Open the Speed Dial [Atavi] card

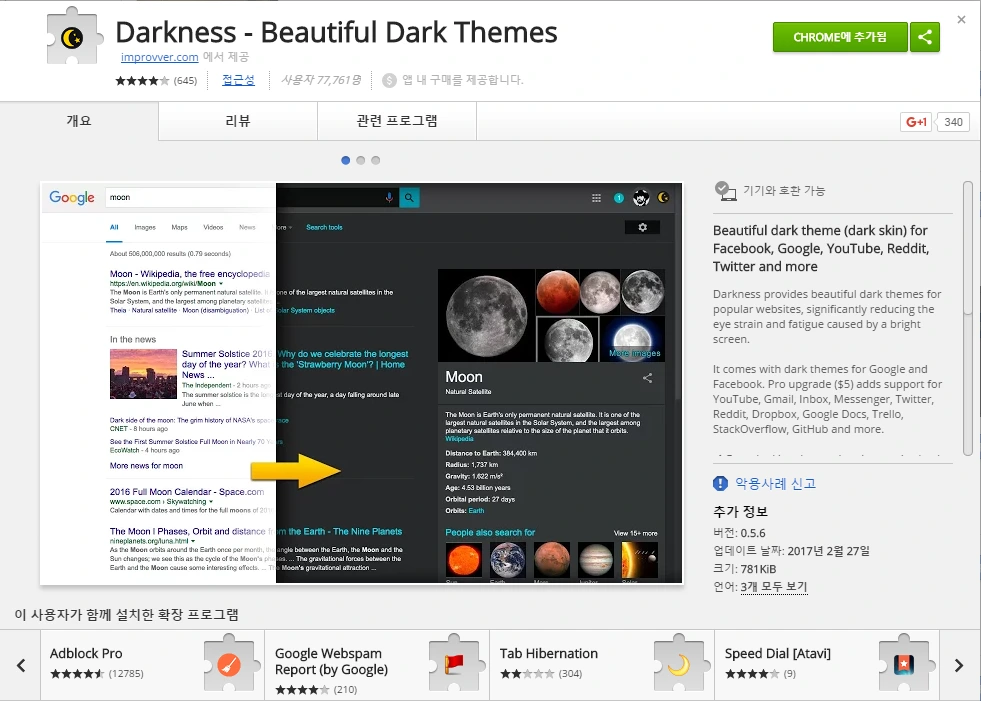(x=827, y=665)
